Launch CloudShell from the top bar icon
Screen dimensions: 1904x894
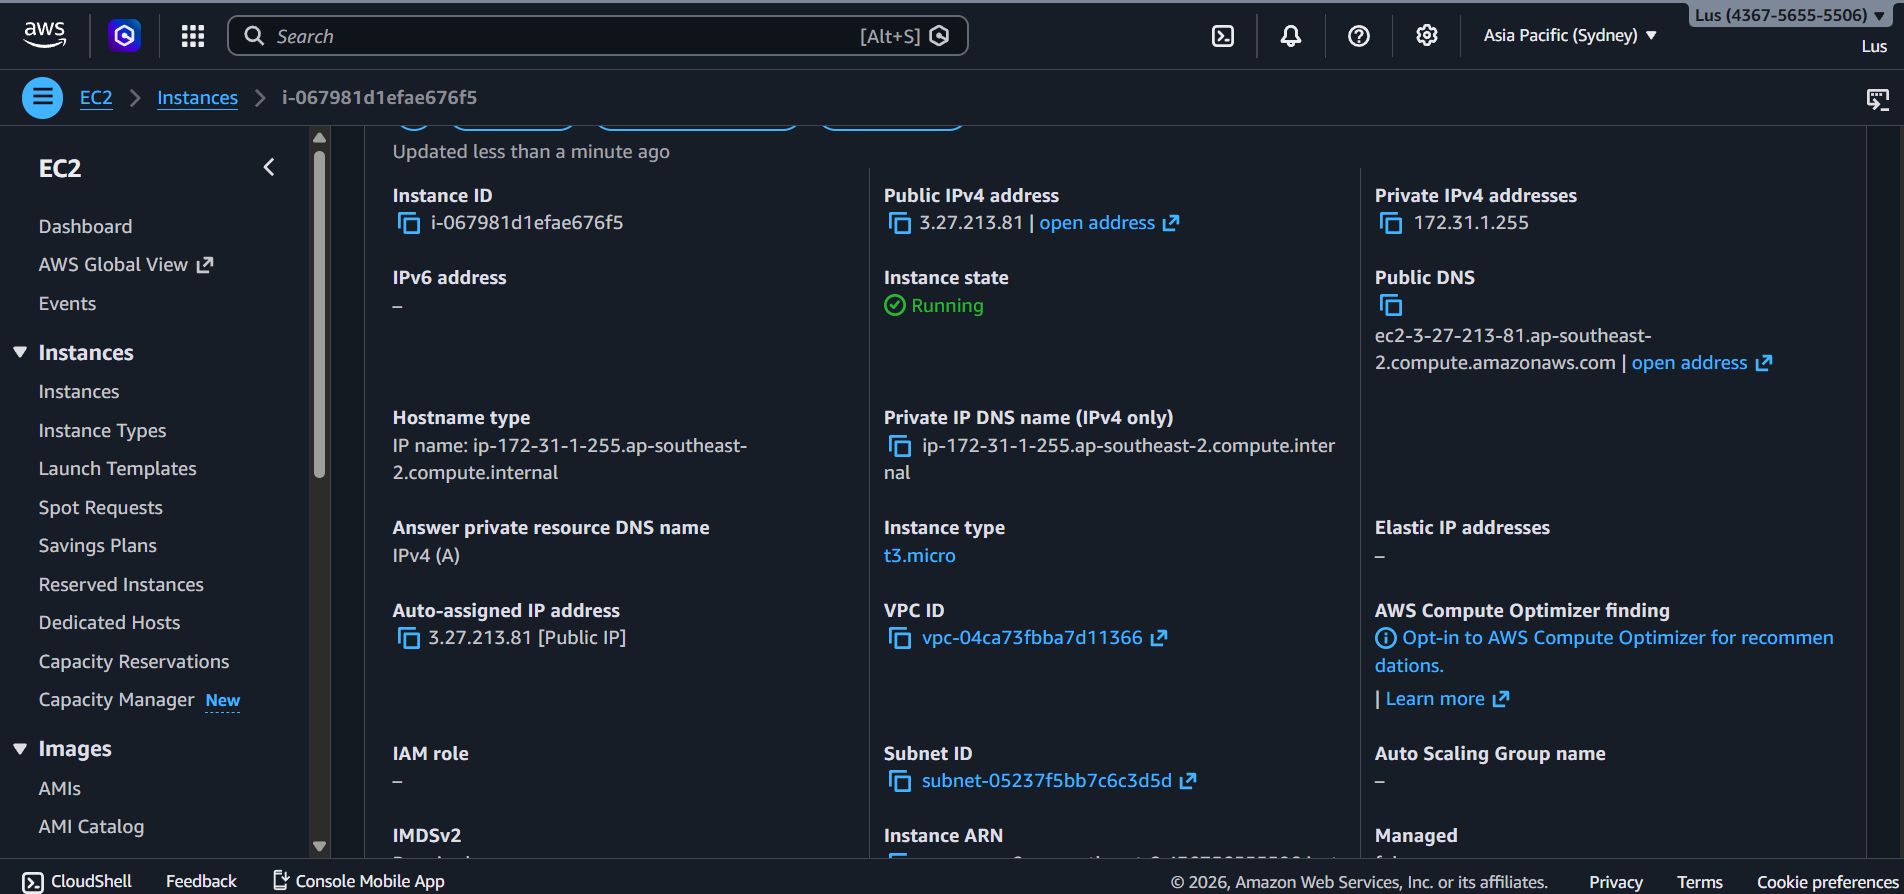(x=1222, y=36)
